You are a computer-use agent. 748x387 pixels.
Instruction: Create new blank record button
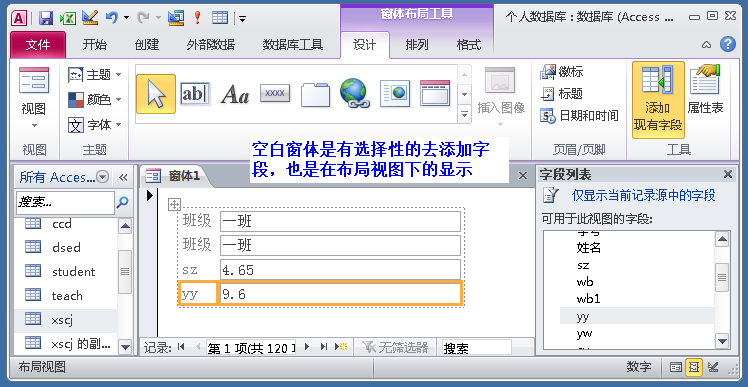pos(341,347)
